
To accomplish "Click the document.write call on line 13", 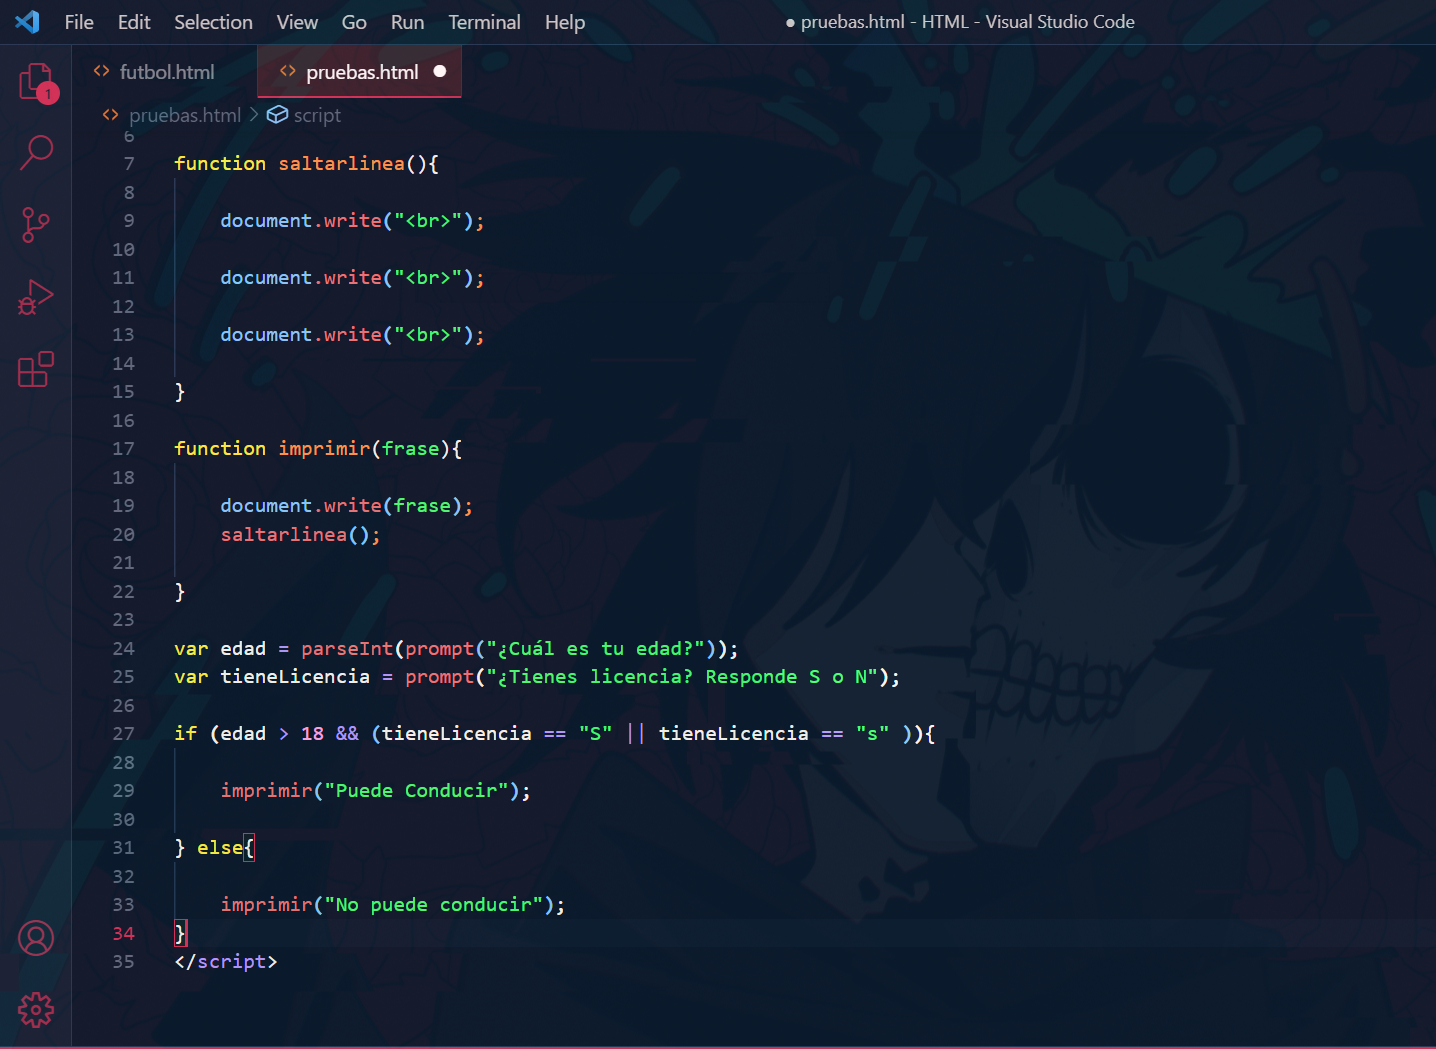I will (353, 334).
